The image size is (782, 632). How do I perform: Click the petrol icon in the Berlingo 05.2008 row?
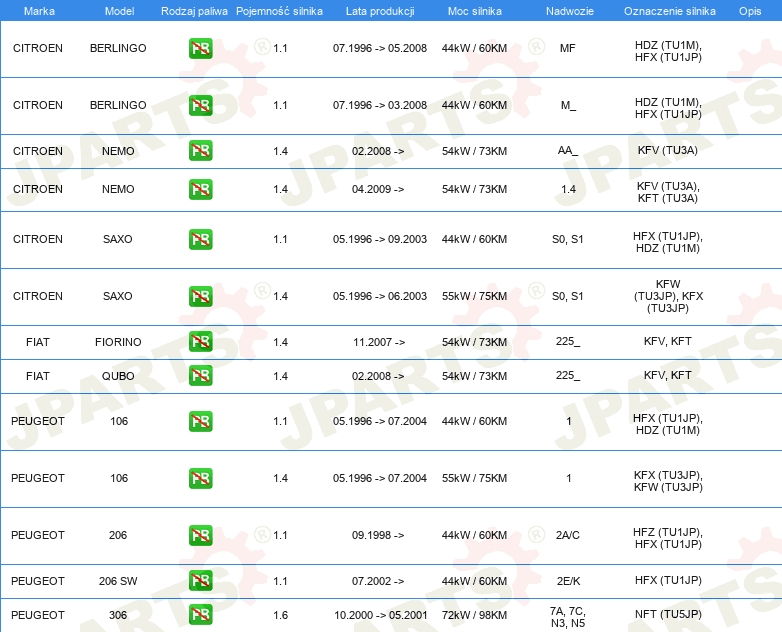click(200, 48)
